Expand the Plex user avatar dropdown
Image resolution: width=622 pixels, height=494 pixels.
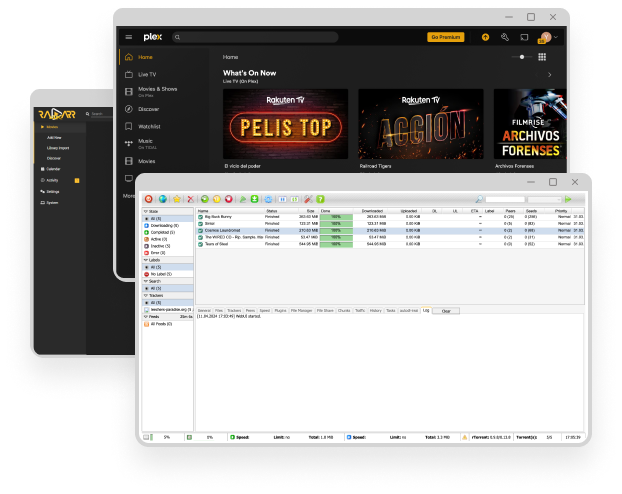click(x=546, y=37)
